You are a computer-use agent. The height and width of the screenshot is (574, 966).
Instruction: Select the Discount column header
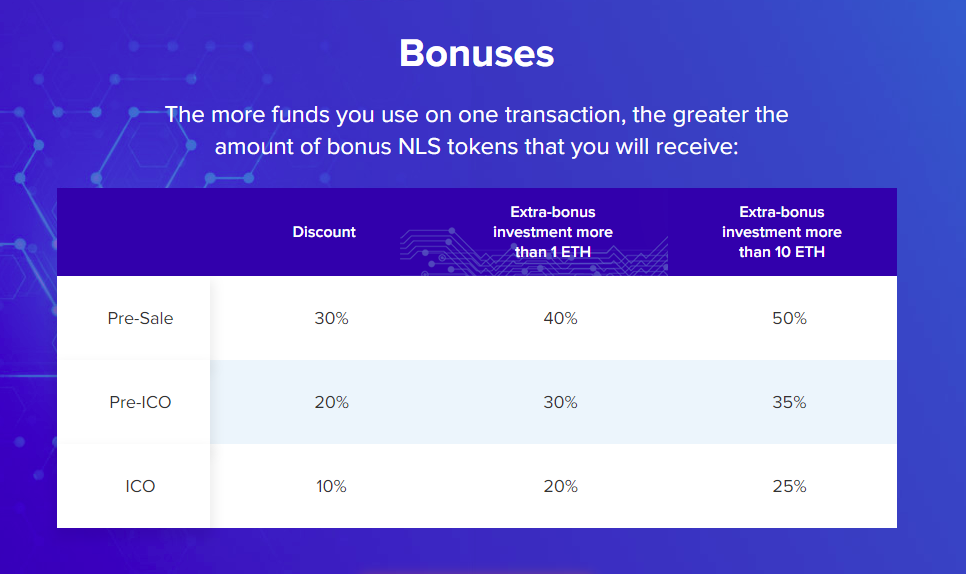click(324, 232)
